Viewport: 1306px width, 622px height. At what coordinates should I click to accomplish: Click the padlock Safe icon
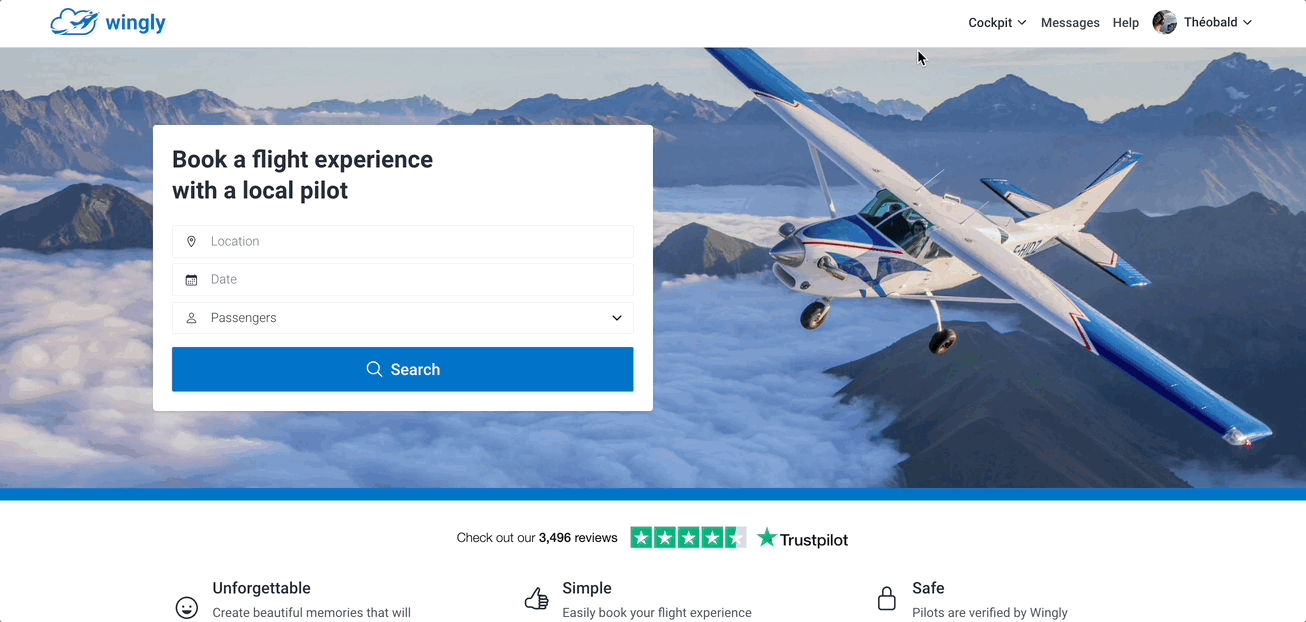coord(887,598)
